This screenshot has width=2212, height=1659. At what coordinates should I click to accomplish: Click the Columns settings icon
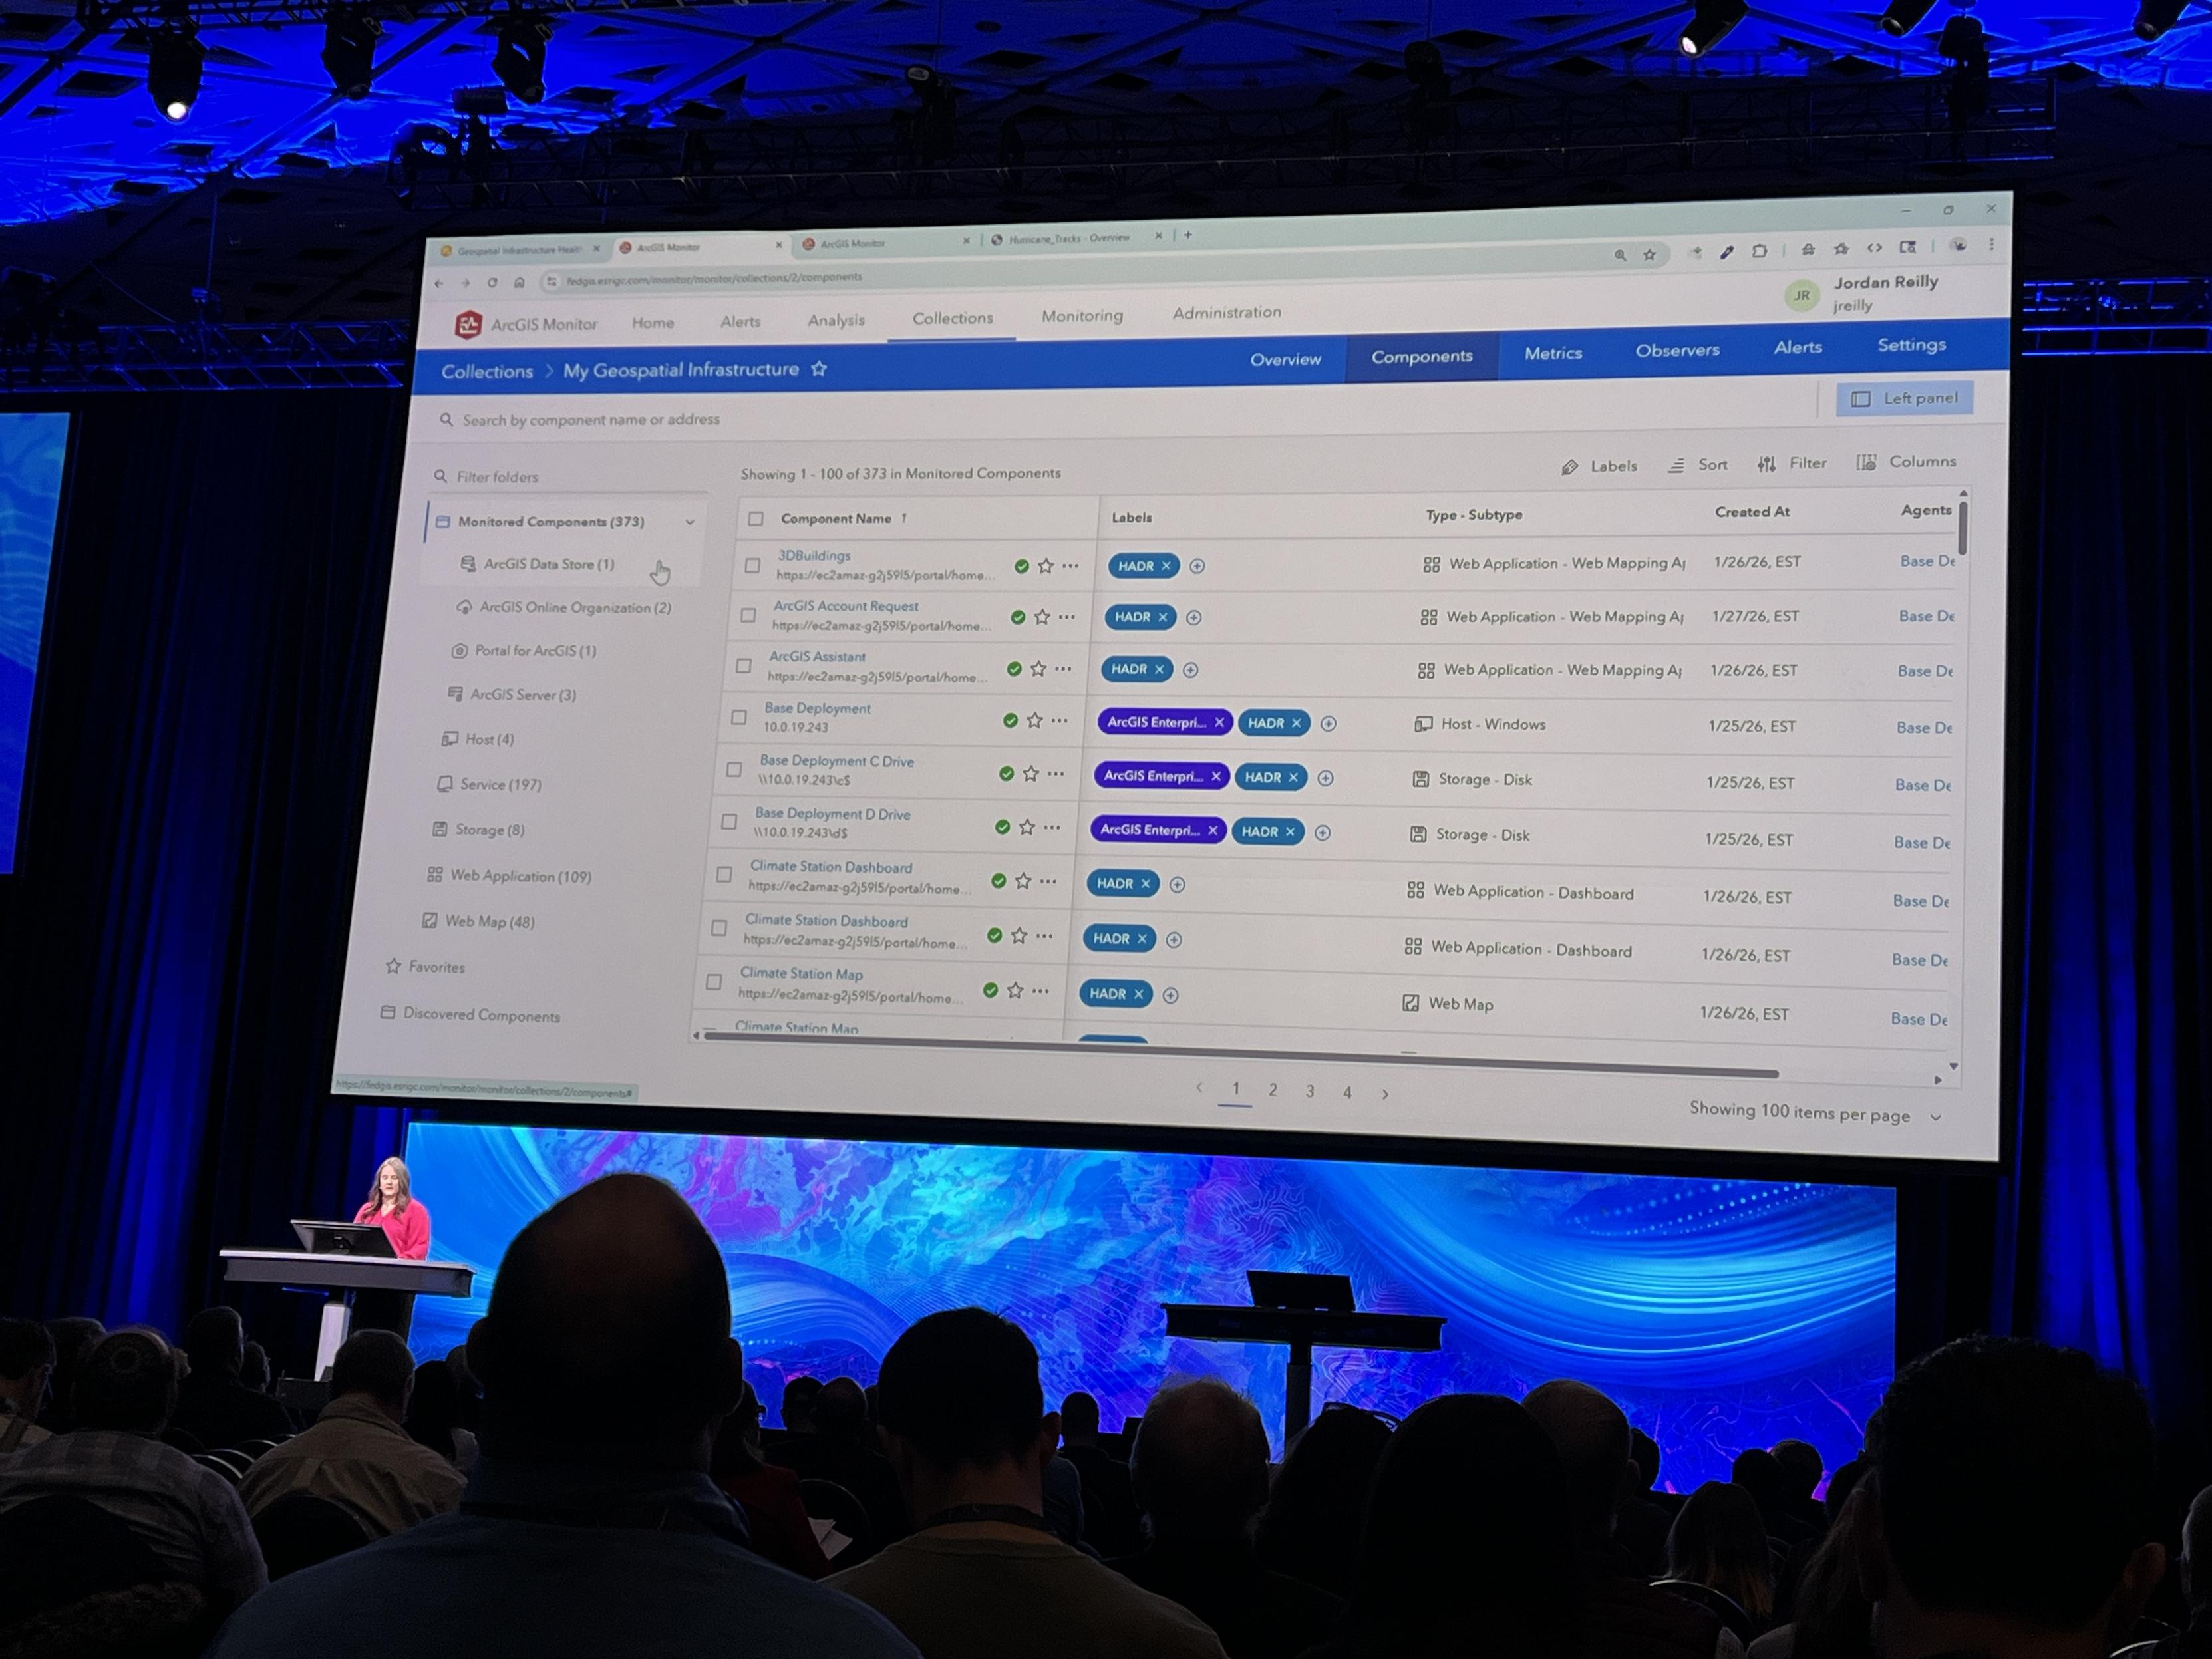[1866, 462]
